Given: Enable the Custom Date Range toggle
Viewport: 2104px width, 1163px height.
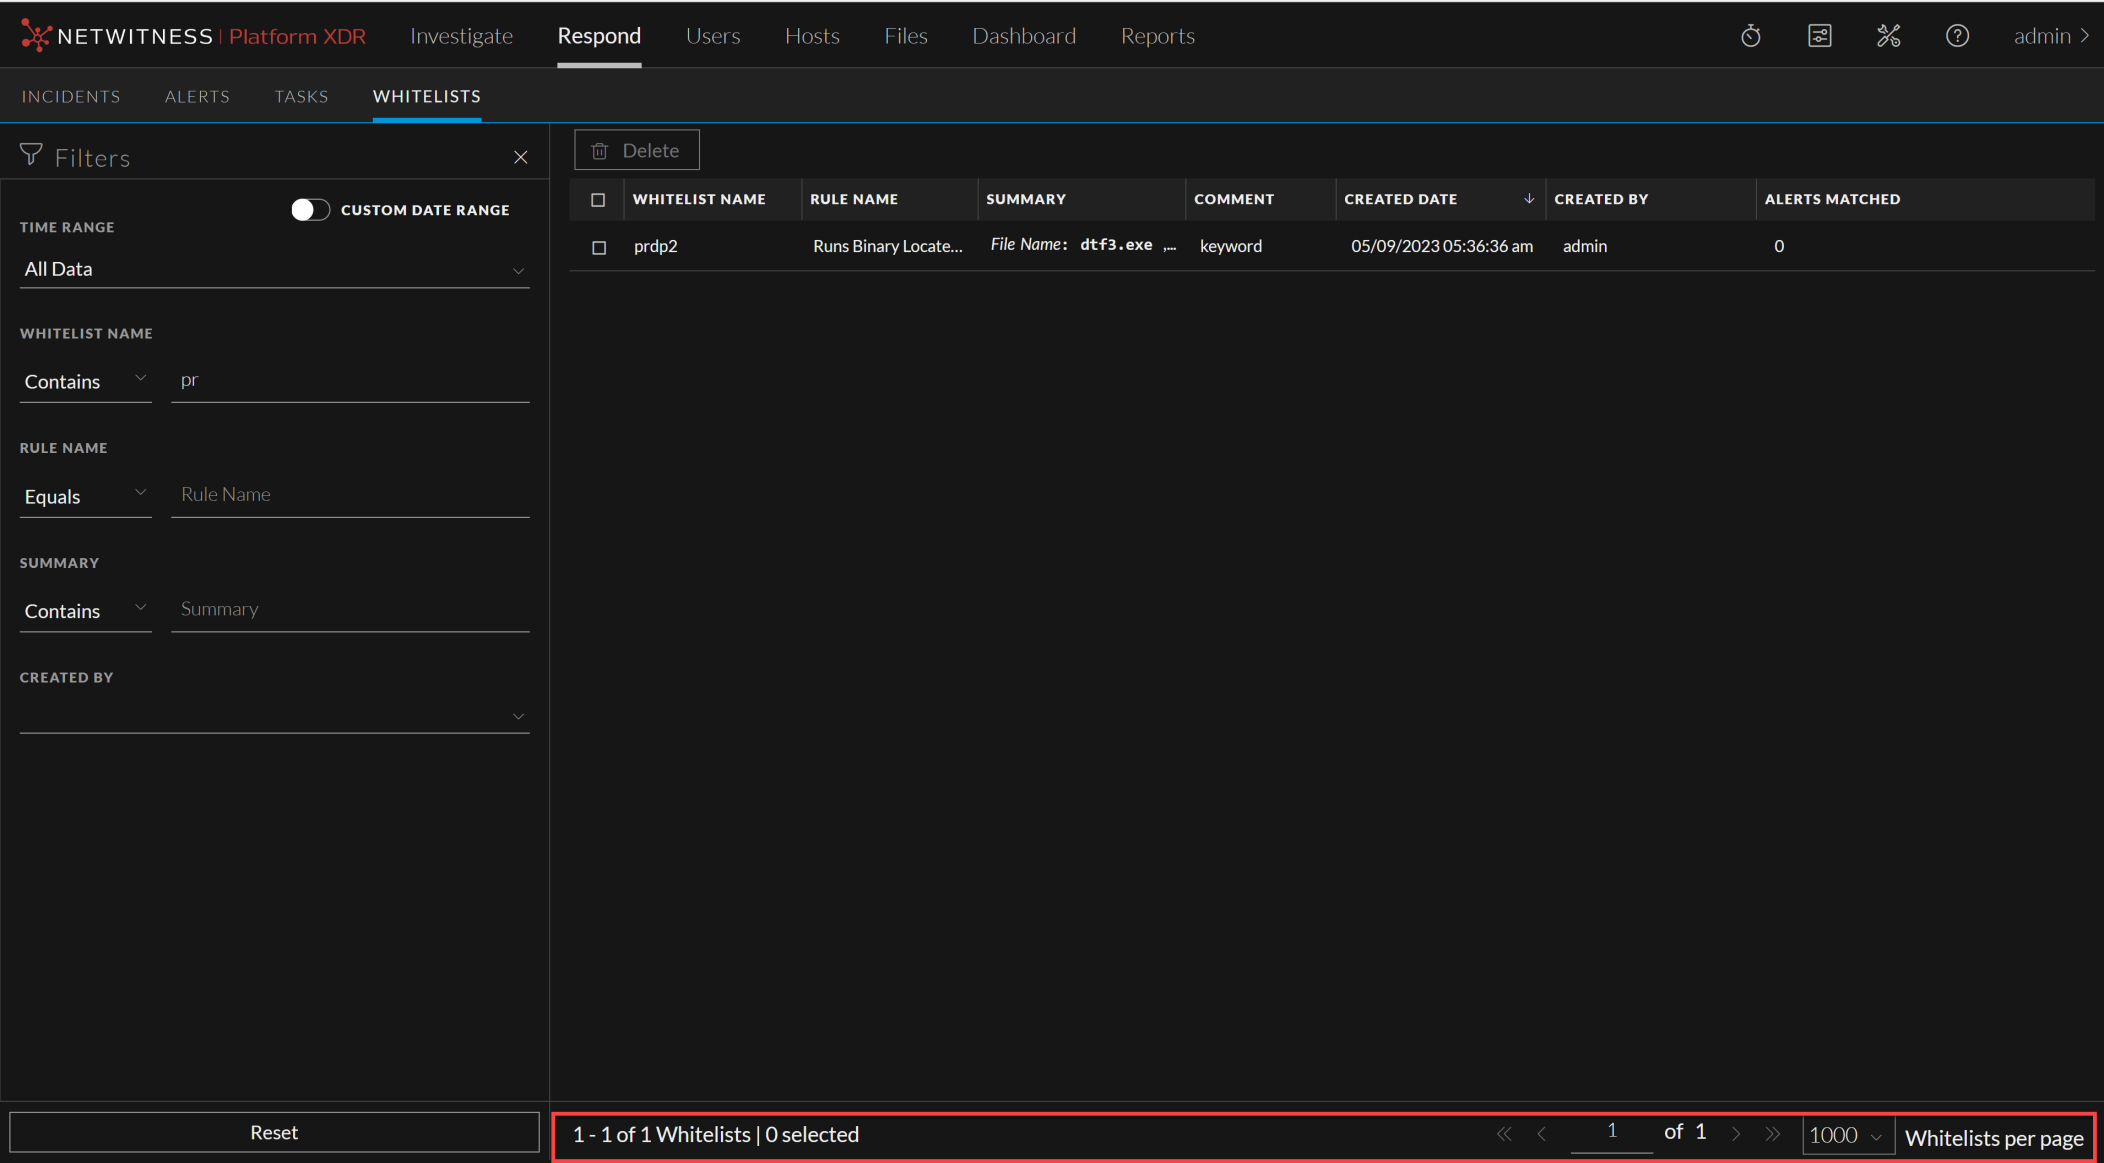Looking at the screenshot, I should (310, 209).
